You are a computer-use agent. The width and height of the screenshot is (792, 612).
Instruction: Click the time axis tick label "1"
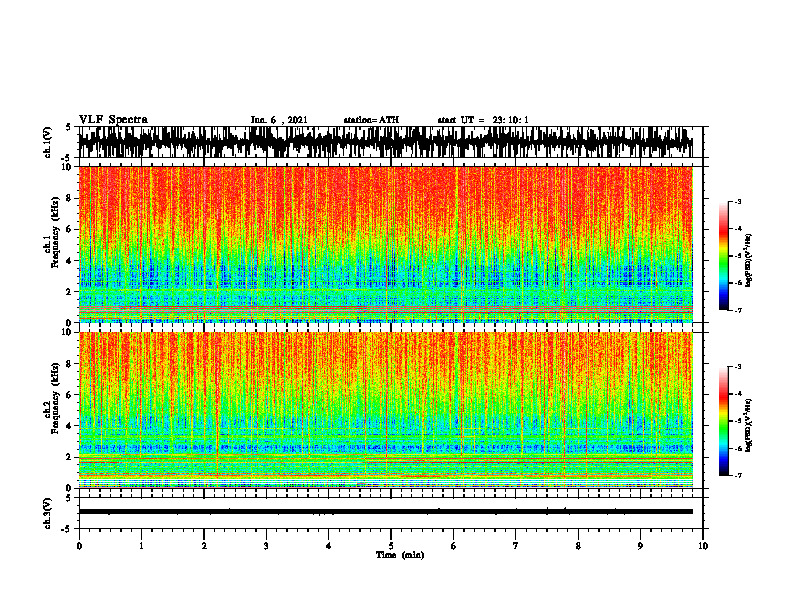click(141, 546)
